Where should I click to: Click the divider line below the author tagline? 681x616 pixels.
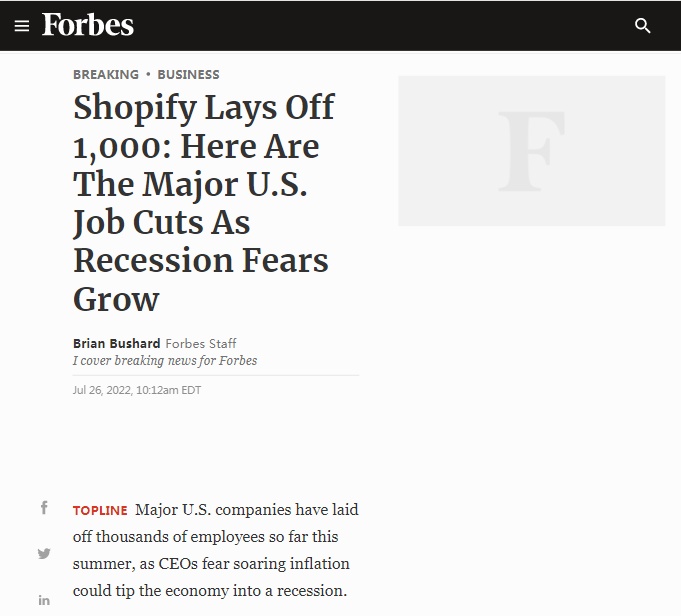click(215, 375)
